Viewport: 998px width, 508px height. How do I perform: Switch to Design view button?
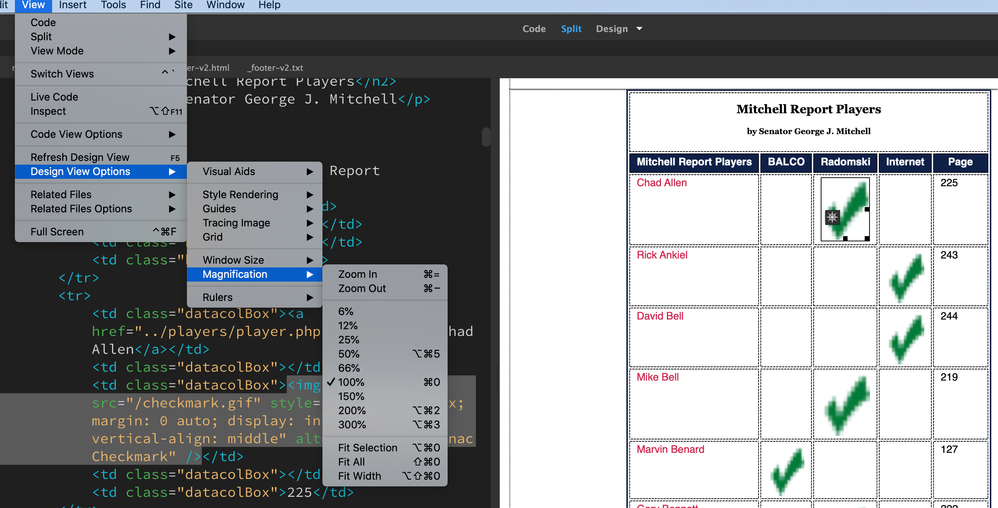612,29
